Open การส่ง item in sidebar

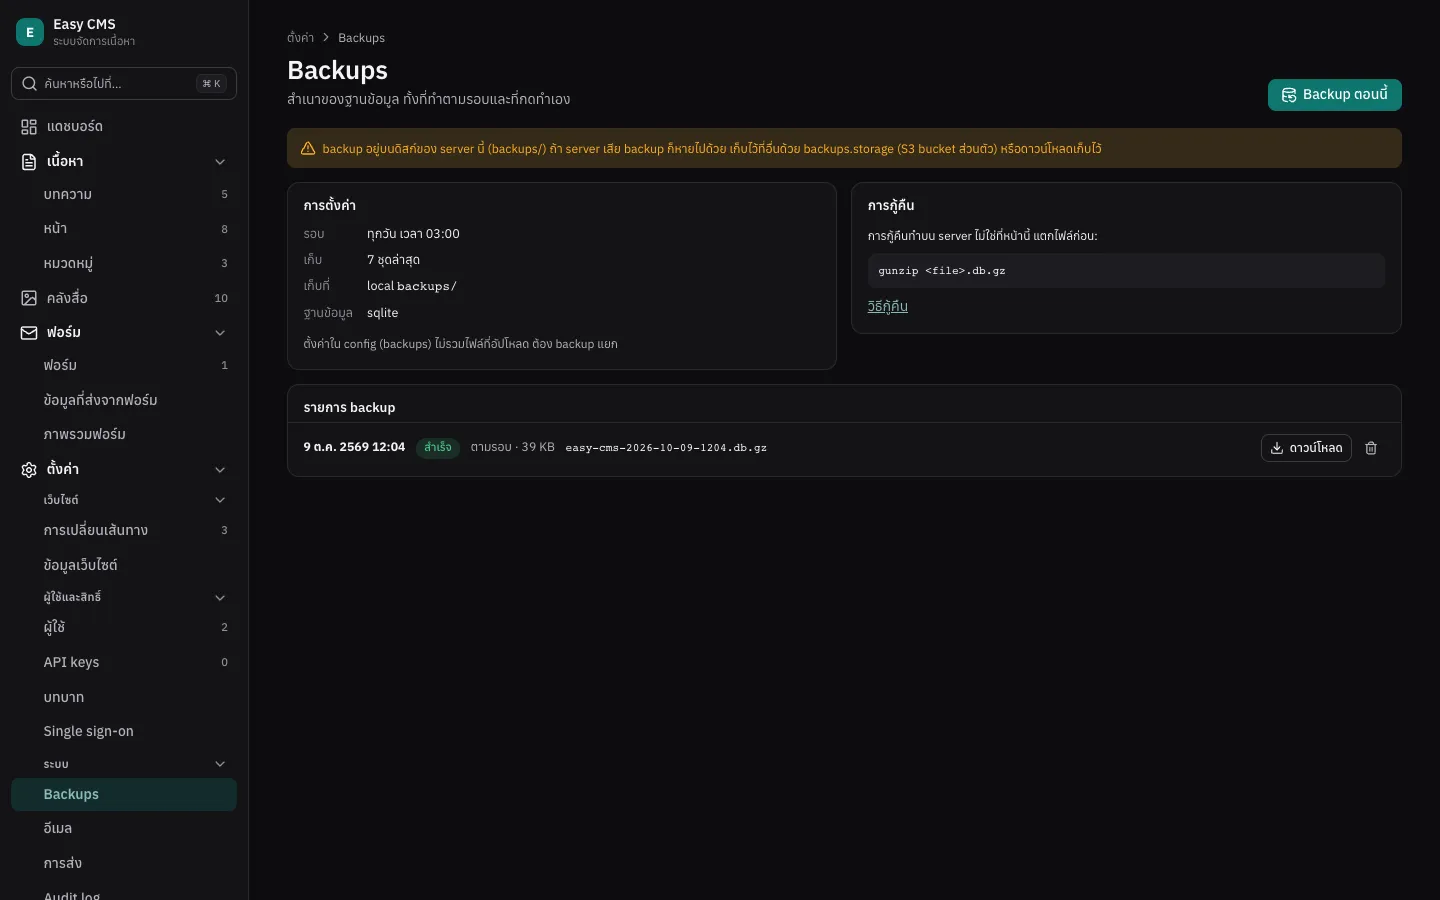point(124,863)
